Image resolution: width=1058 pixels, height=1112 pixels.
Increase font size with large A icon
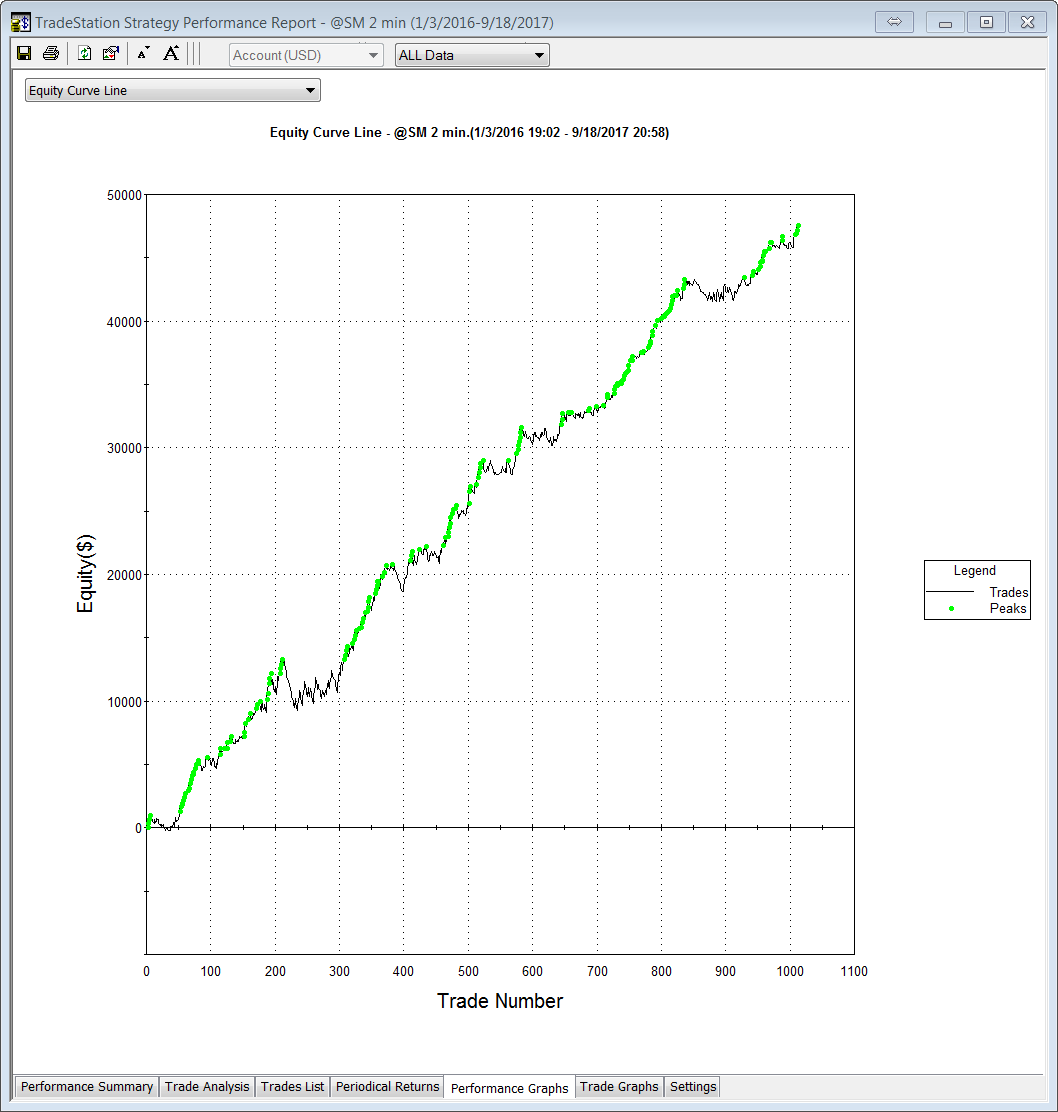(x=171, y=54)
